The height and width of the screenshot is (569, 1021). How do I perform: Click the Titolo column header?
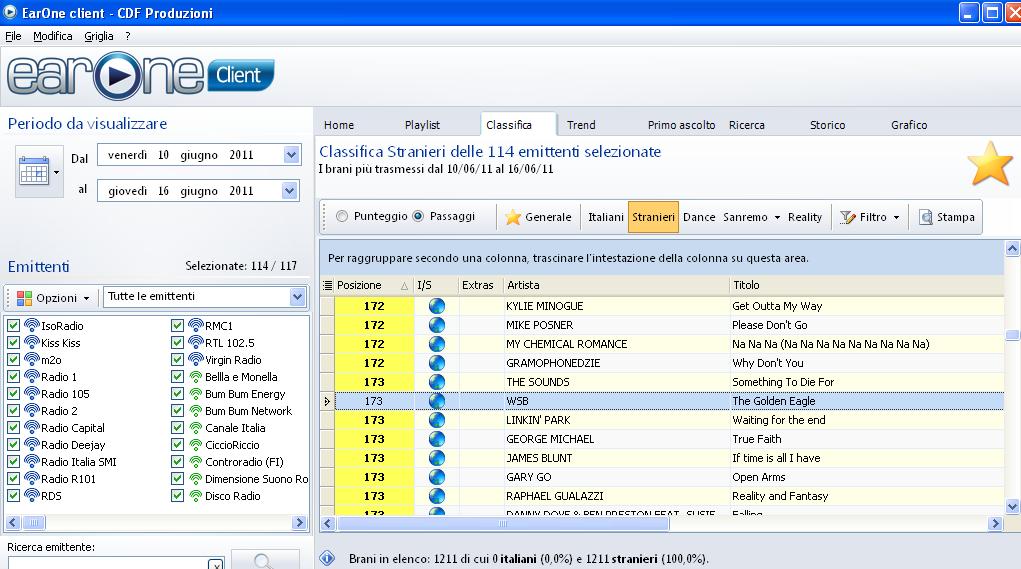pyautogui.click(x=866, y=285)
